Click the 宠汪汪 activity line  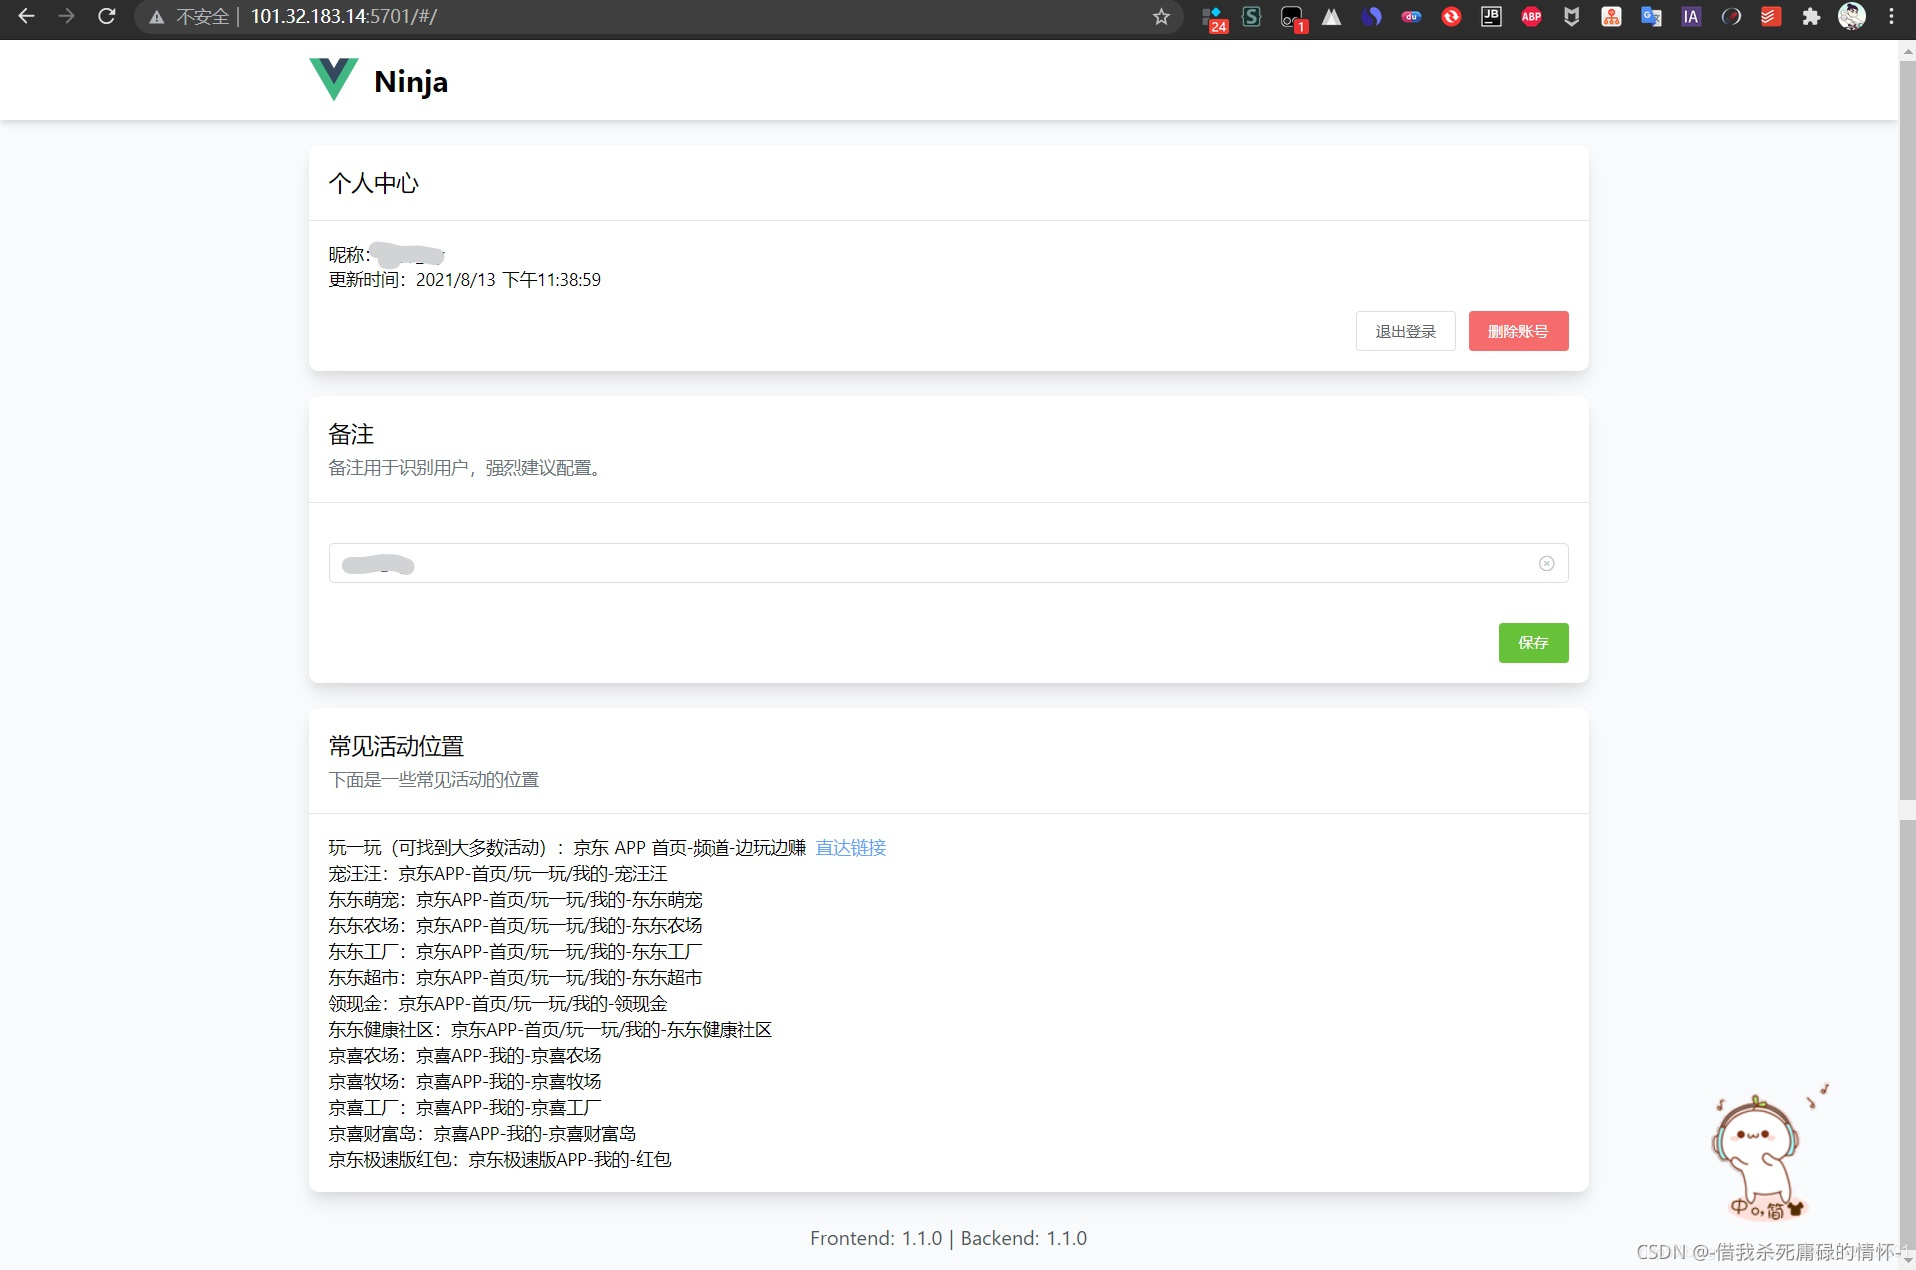pos(498,874)
